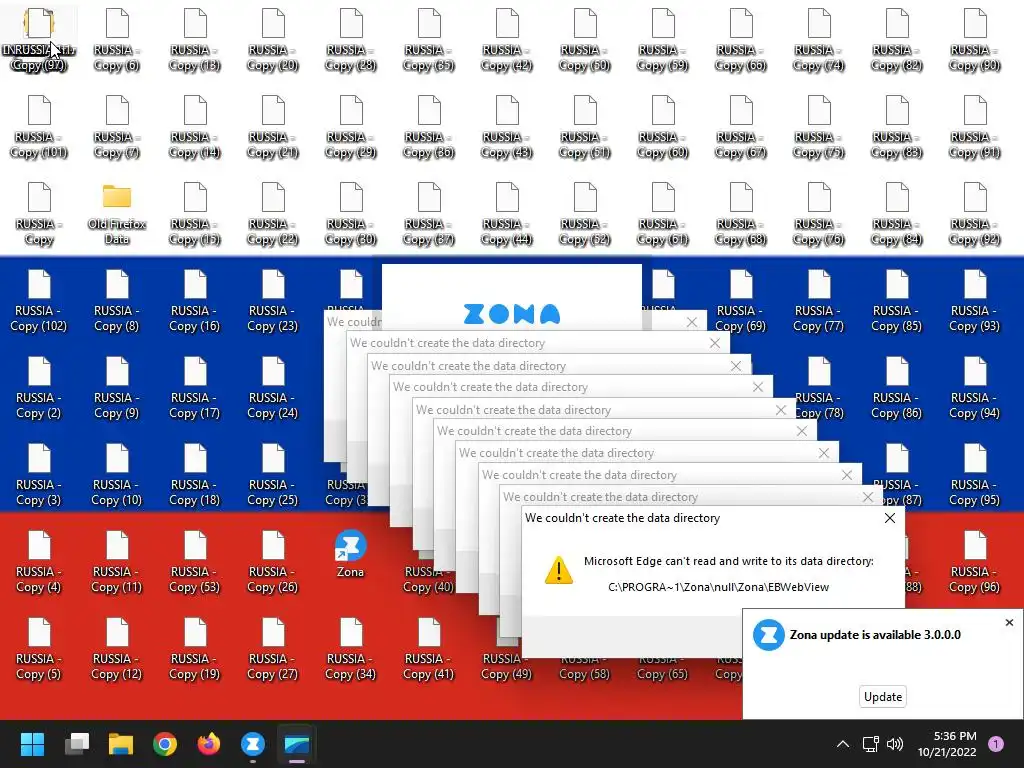Viewport: 1024px width, 768px height.
Task: Select file RUSSIA - Copy (35)
Action: tap(428, 40)
